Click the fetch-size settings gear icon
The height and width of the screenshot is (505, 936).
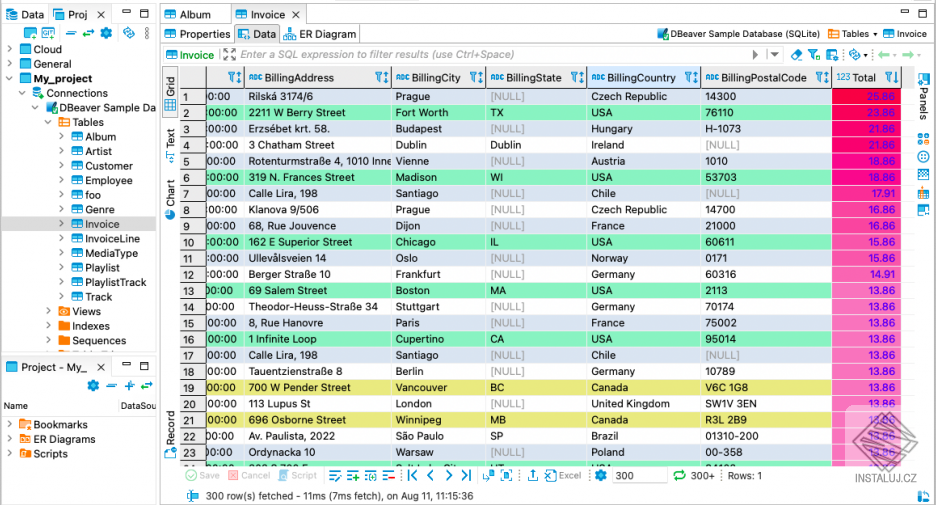coord(601,476)
